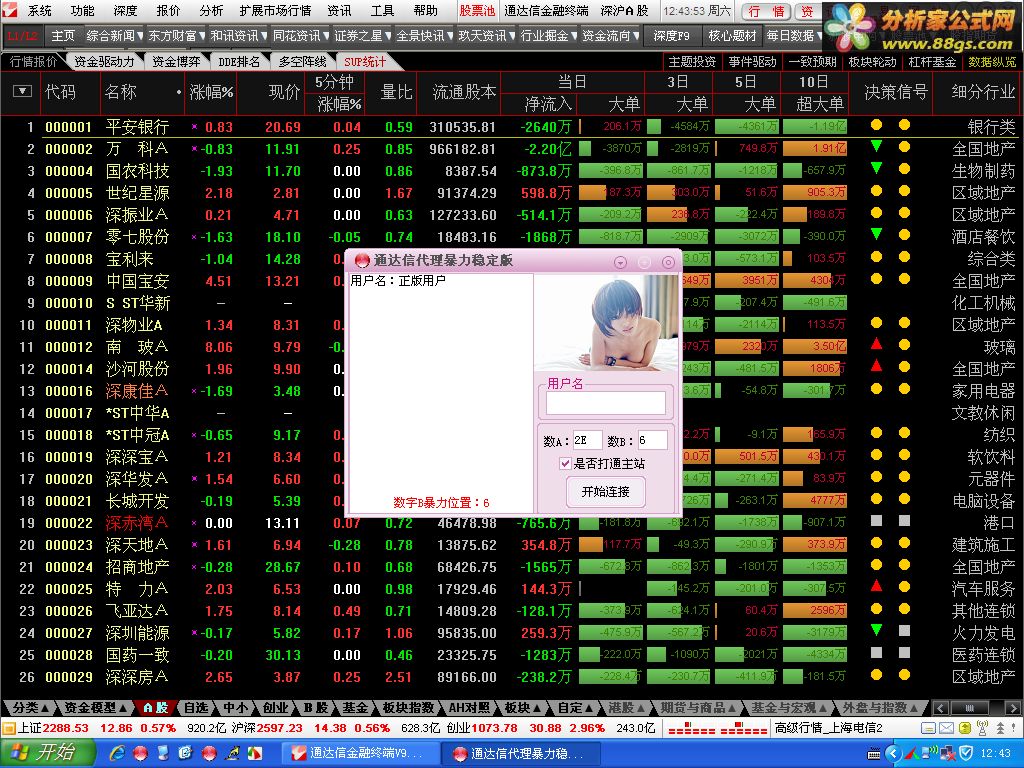1024x768 pixels.
Task: Click the 用户名 input field in the dialog
Action: coord(605,402)
